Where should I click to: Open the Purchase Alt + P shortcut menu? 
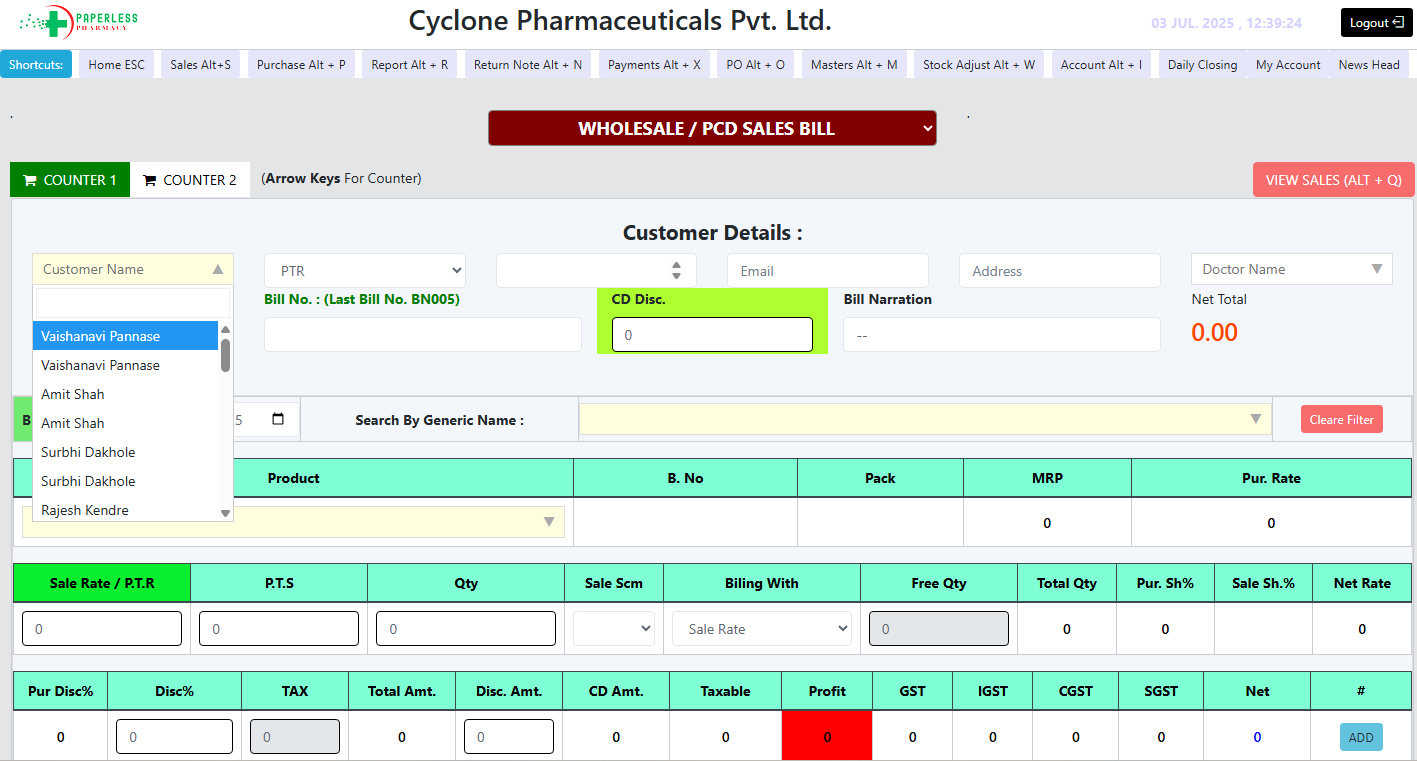tap(301, 65)
